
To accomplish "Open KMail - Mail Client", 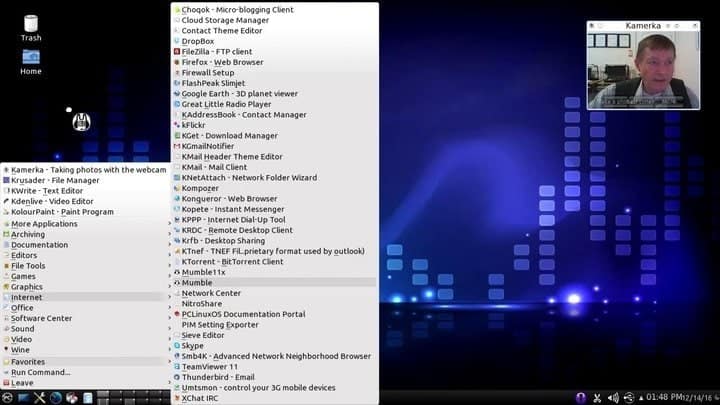I will (275, 167).
